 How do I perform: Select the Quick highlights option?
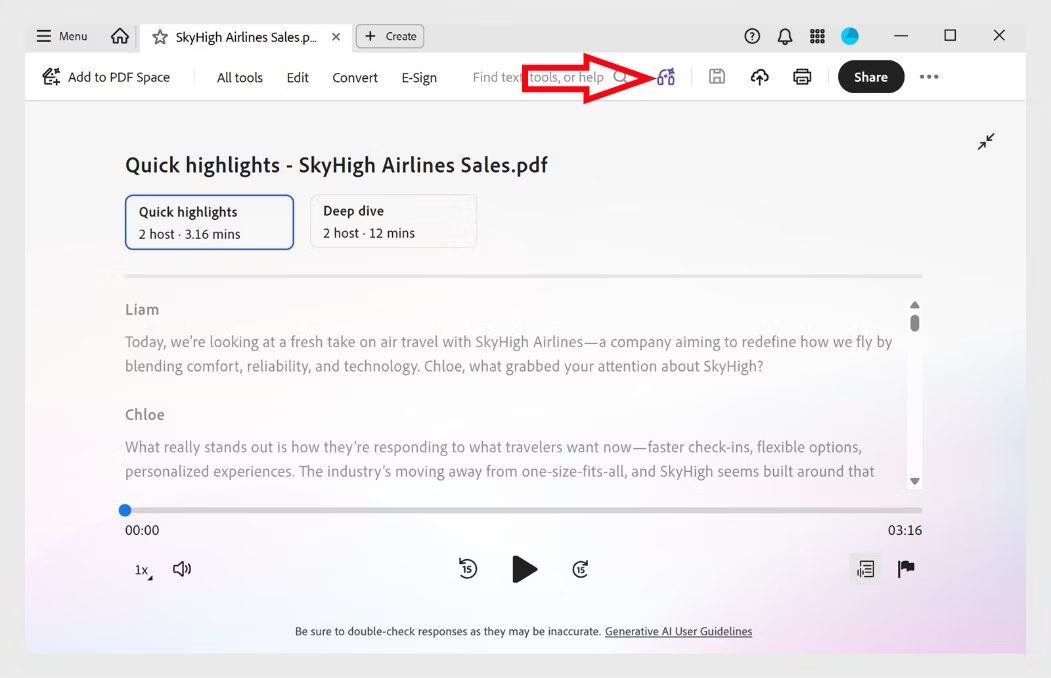[209, 222]
